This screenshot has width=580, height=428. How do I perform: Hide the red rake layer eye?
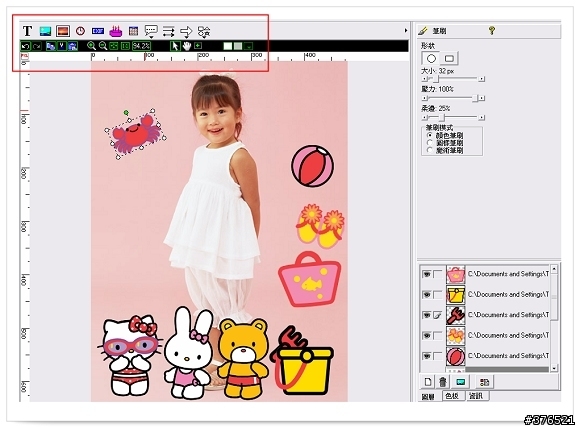[426, 315]
